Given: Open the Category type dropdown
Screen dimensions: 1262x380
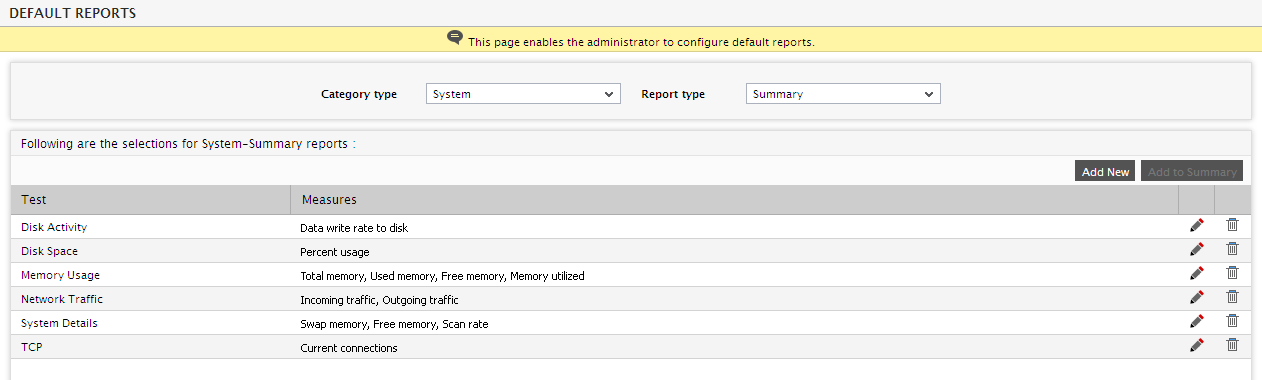Looking at the screenshot, I should [x=524, y=94].
